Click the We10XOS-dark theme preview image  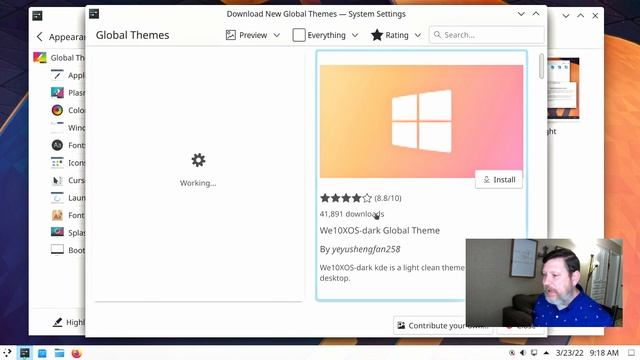421,121
